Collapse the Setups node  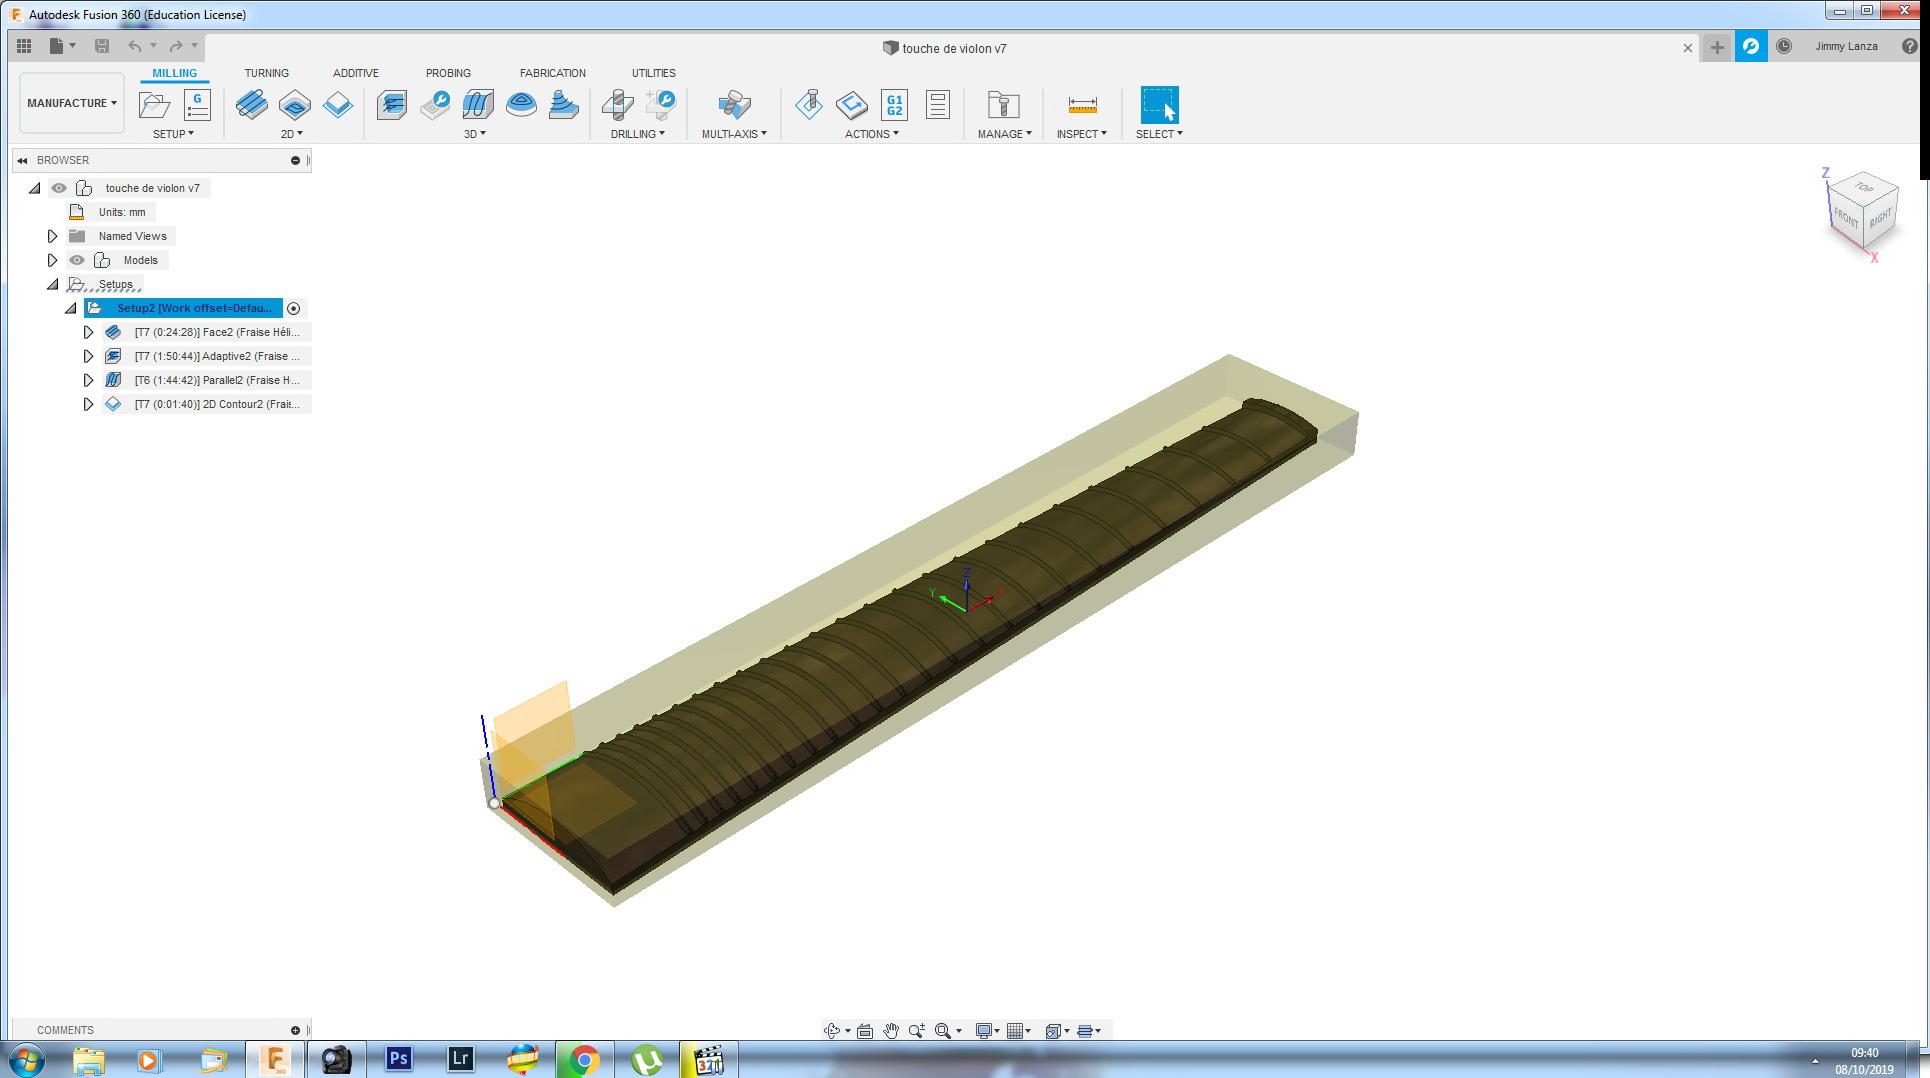[x=53, y=284]
